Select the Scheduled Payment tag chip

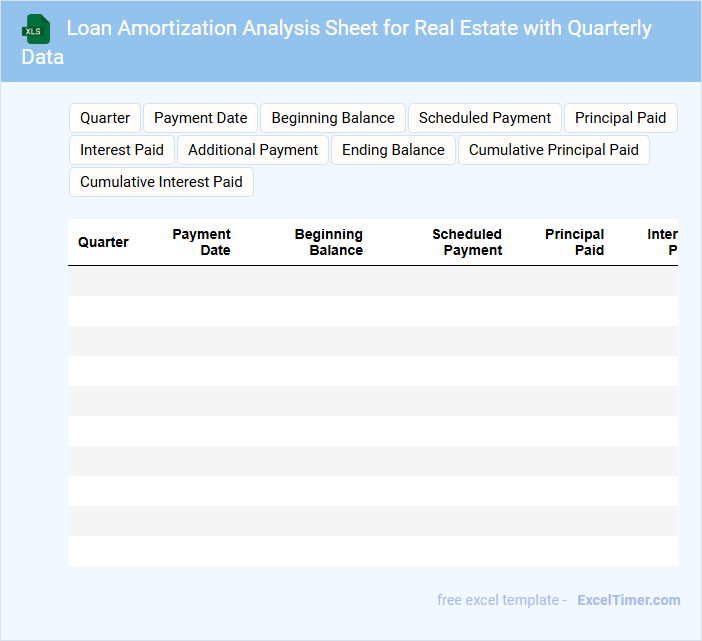click(x=484, y=118)
